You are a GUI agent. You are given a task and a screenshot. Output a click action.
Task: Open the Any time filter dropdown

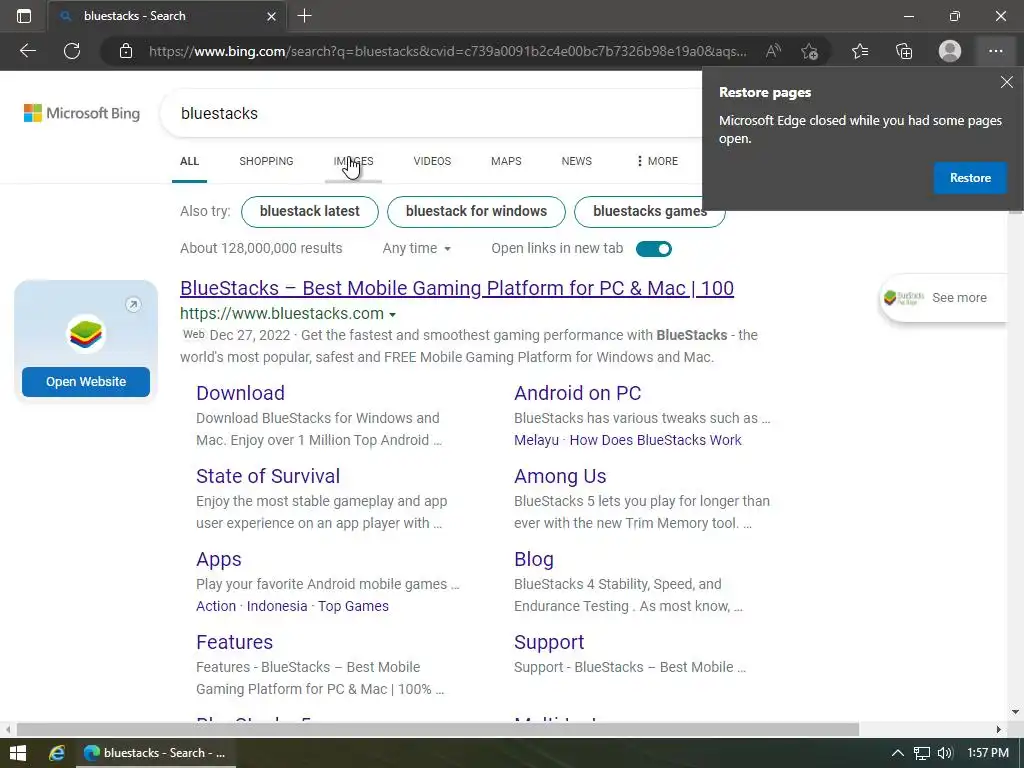click(x=417, y=248)
